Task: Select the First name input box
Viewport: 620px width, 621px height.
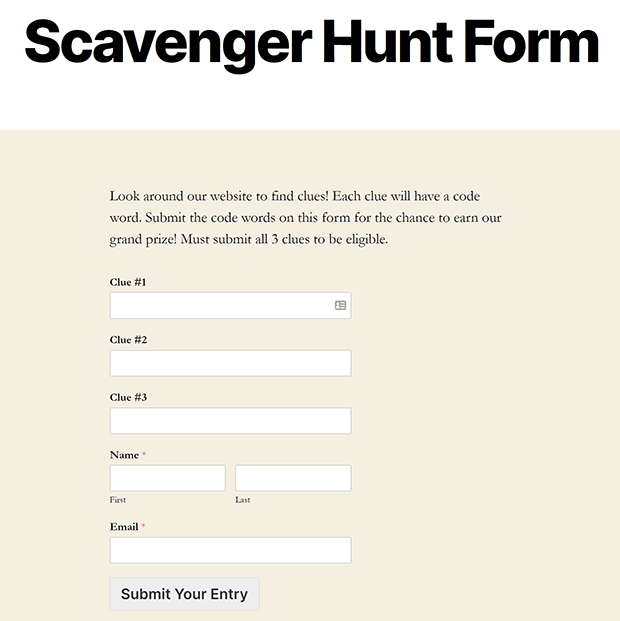Action: [x=168, y=478]
